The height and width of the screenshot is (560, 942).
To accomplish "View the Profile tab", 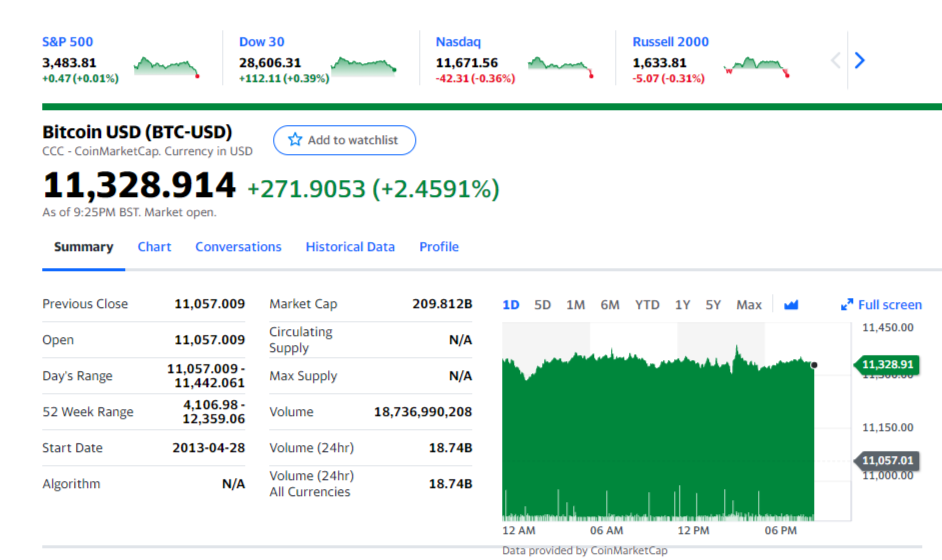I will [439, 247].
